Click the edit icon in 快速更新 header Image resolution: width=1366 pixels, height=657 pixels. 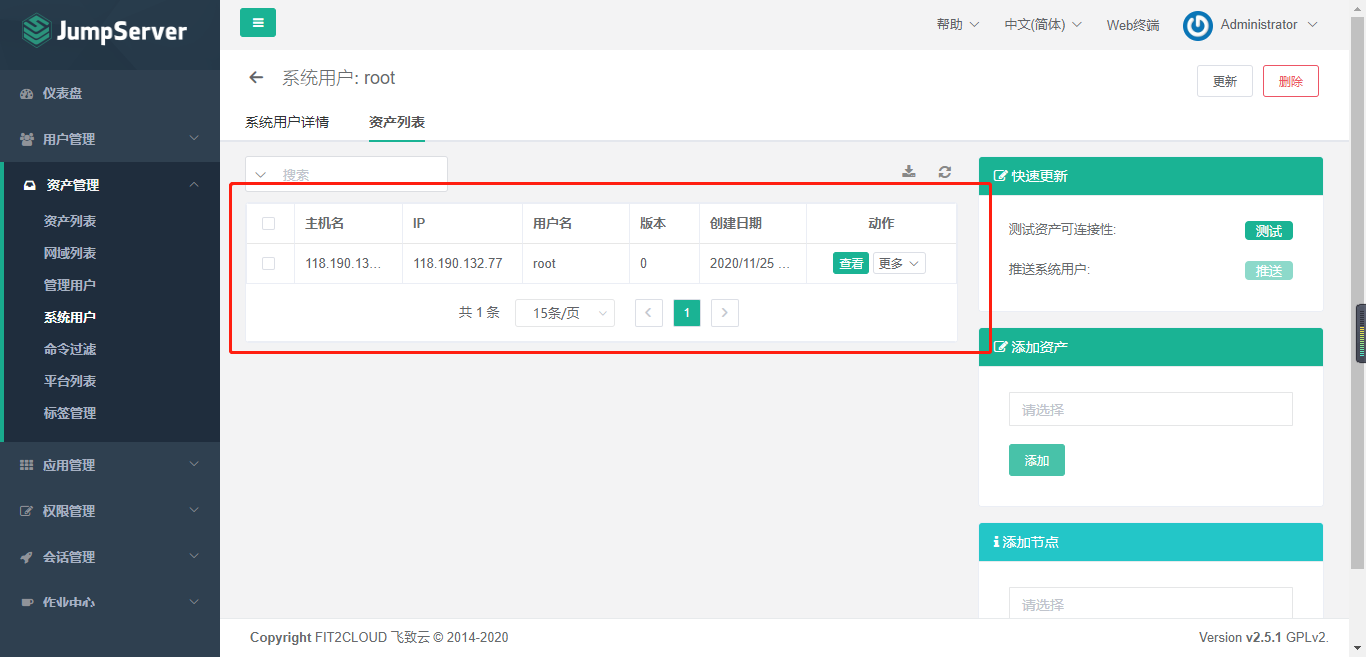coord(1000,176)
